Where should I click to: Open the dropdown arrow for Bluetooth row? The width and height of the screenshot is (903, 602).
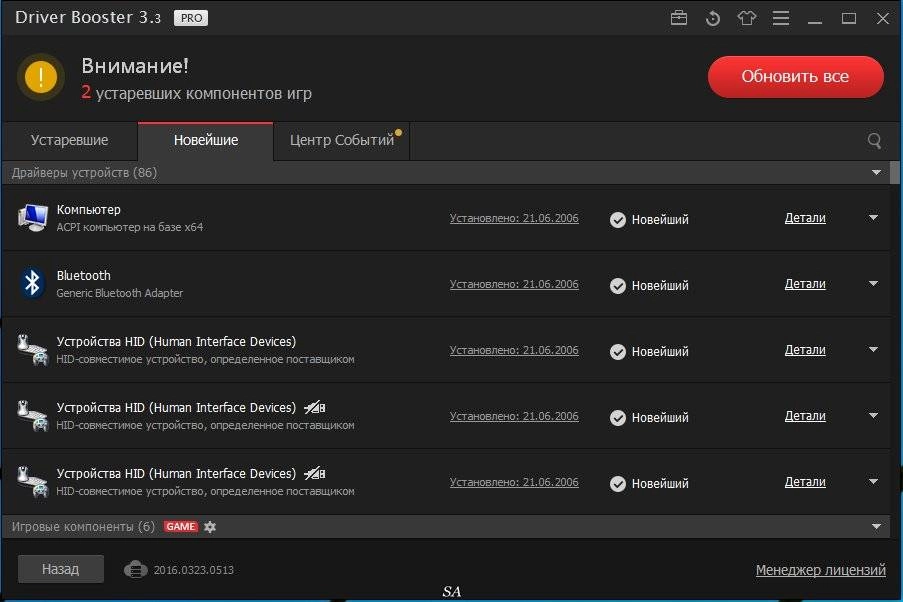pos(874,283)
